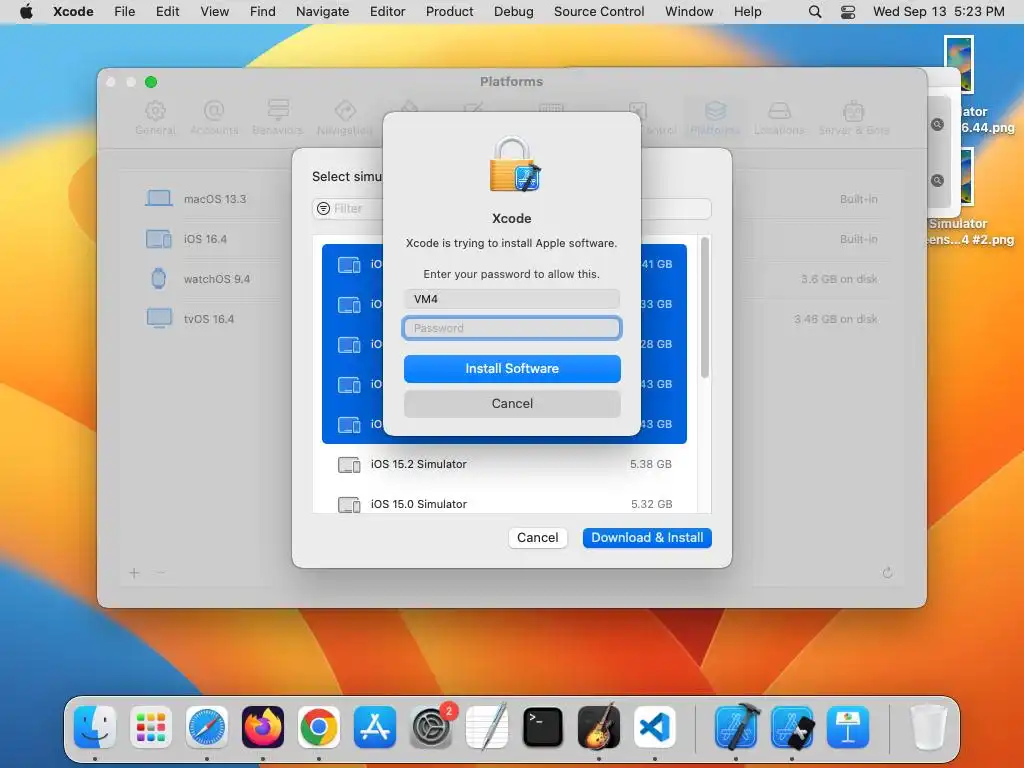Image resolution: width=1024 pixels, height=768 pixels.
Task: Click the filter icon in the Filter field
Action: coord(323,208)
